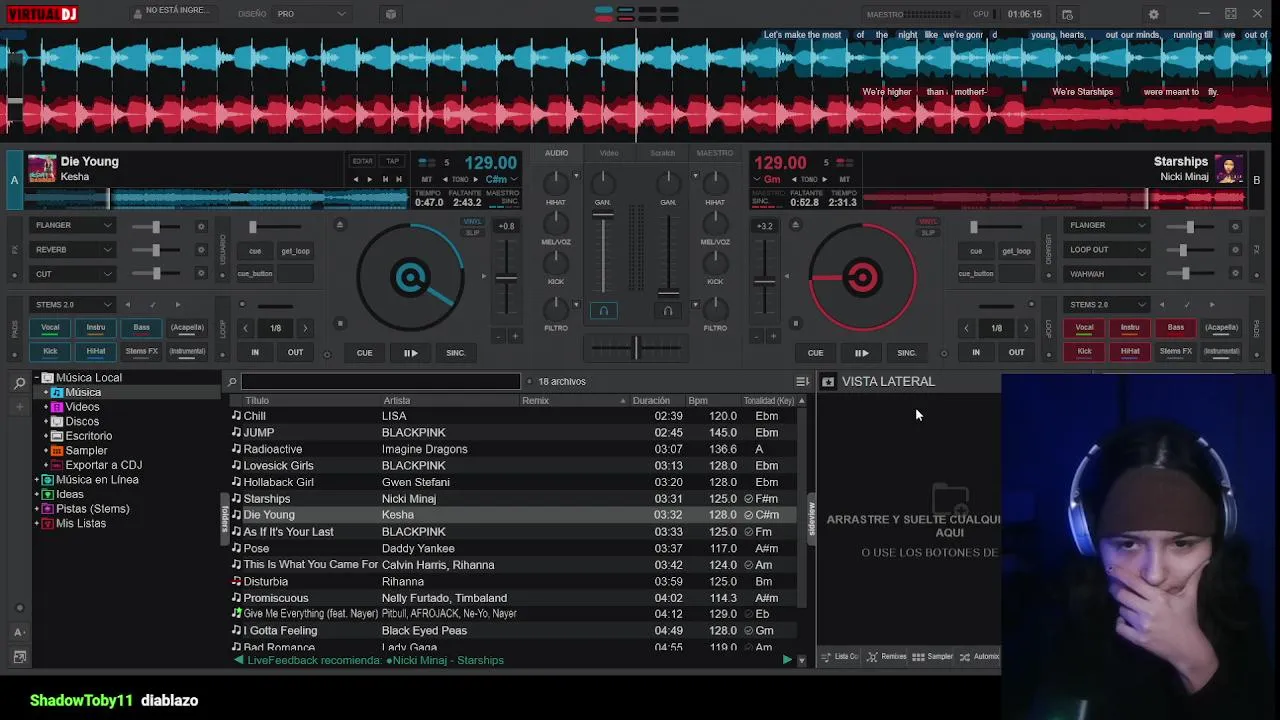Click the settings gear icon in top bar
The width and height of the screenshot is (1280, 720).
pyautogui.click(x=1153, y=14)
